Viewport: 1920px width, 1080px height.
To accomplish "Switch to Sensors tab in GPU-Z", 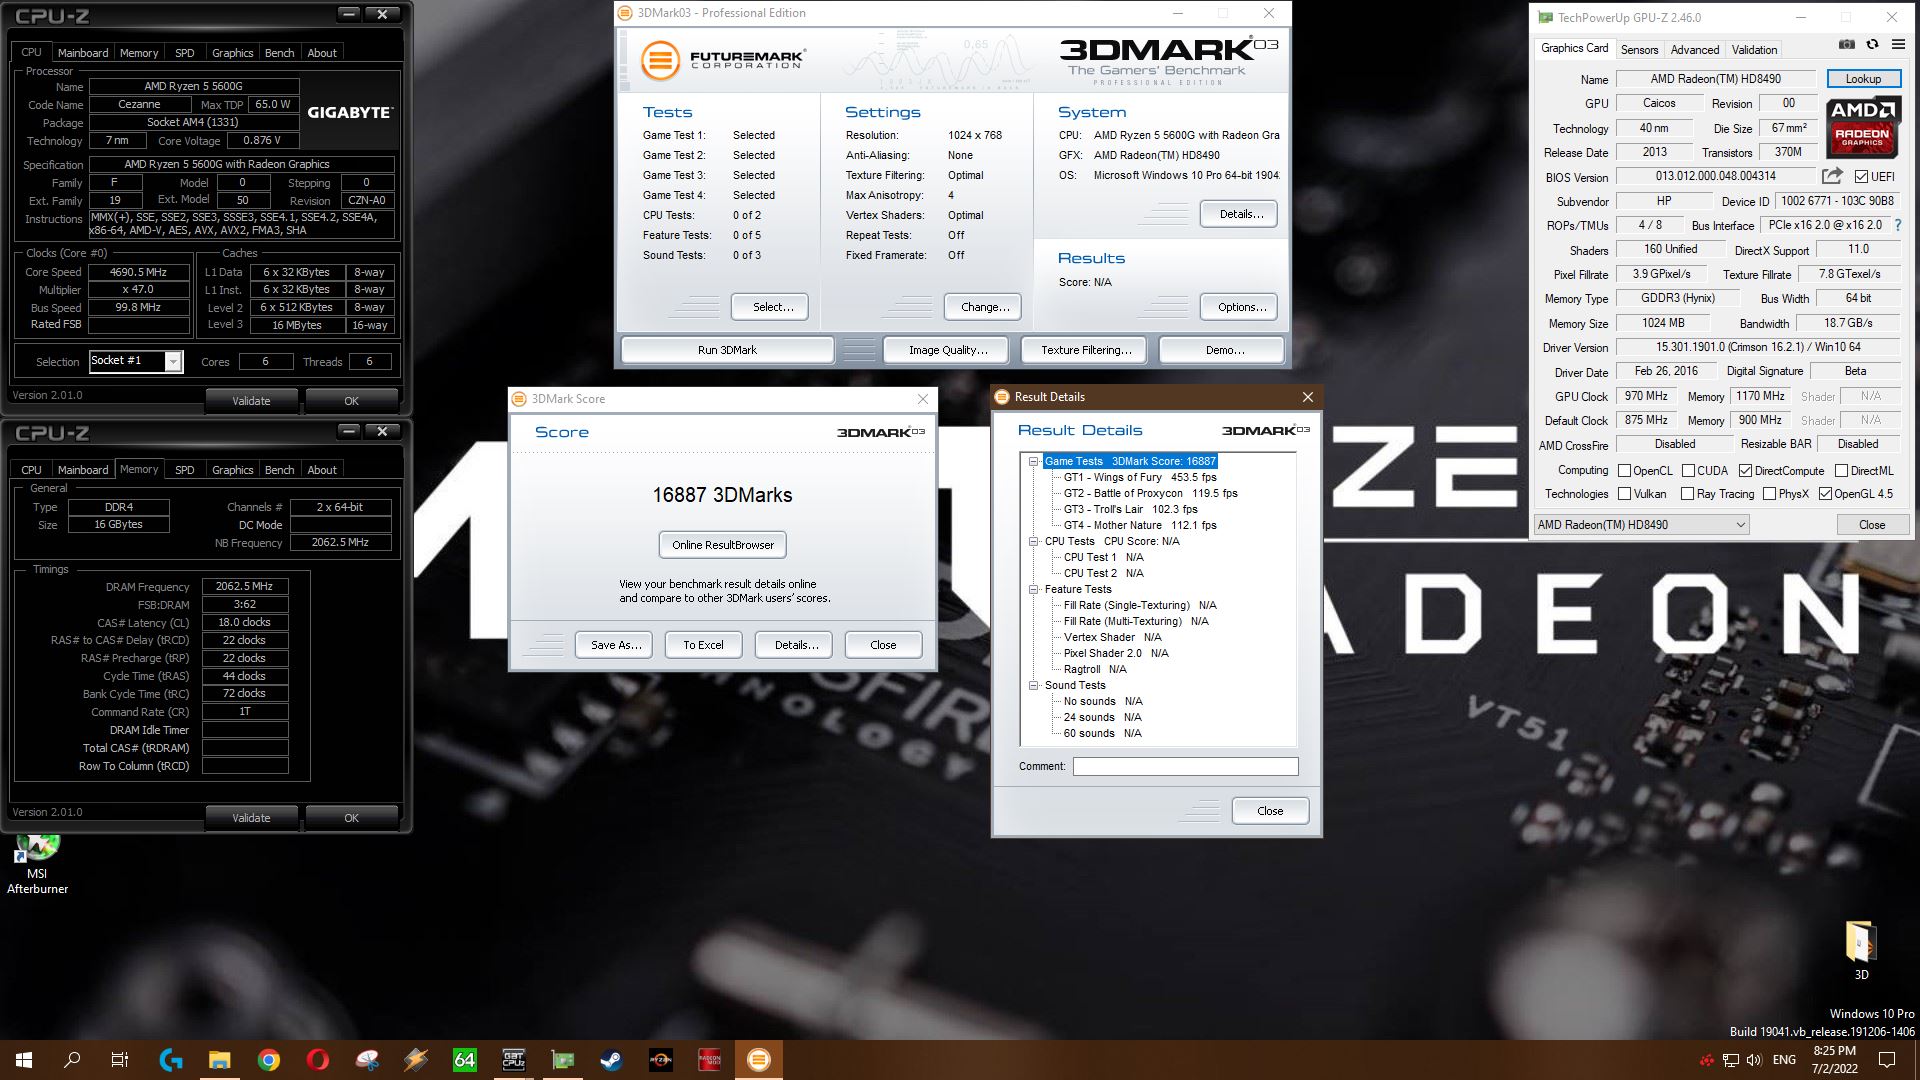I will [1639, 50].
